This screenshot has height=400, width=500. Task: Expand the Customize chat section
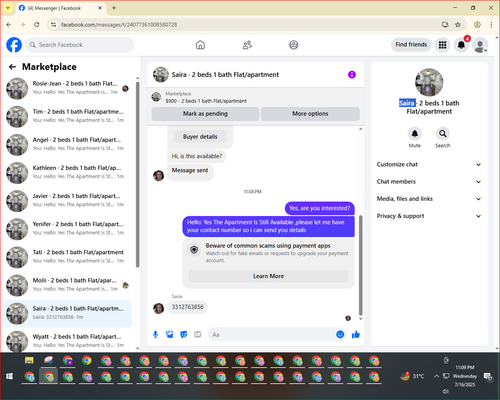point(429,164)
